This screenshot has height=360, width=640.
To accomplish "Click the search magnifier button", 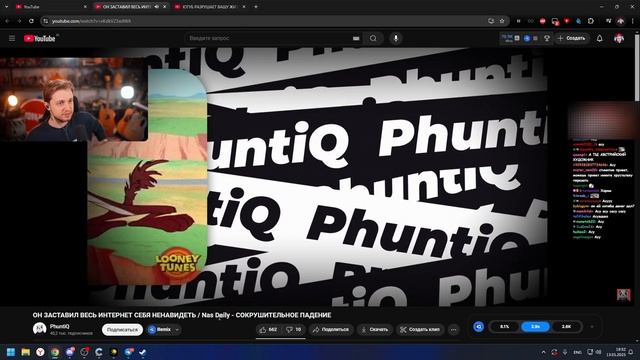I will pos(373,38).
